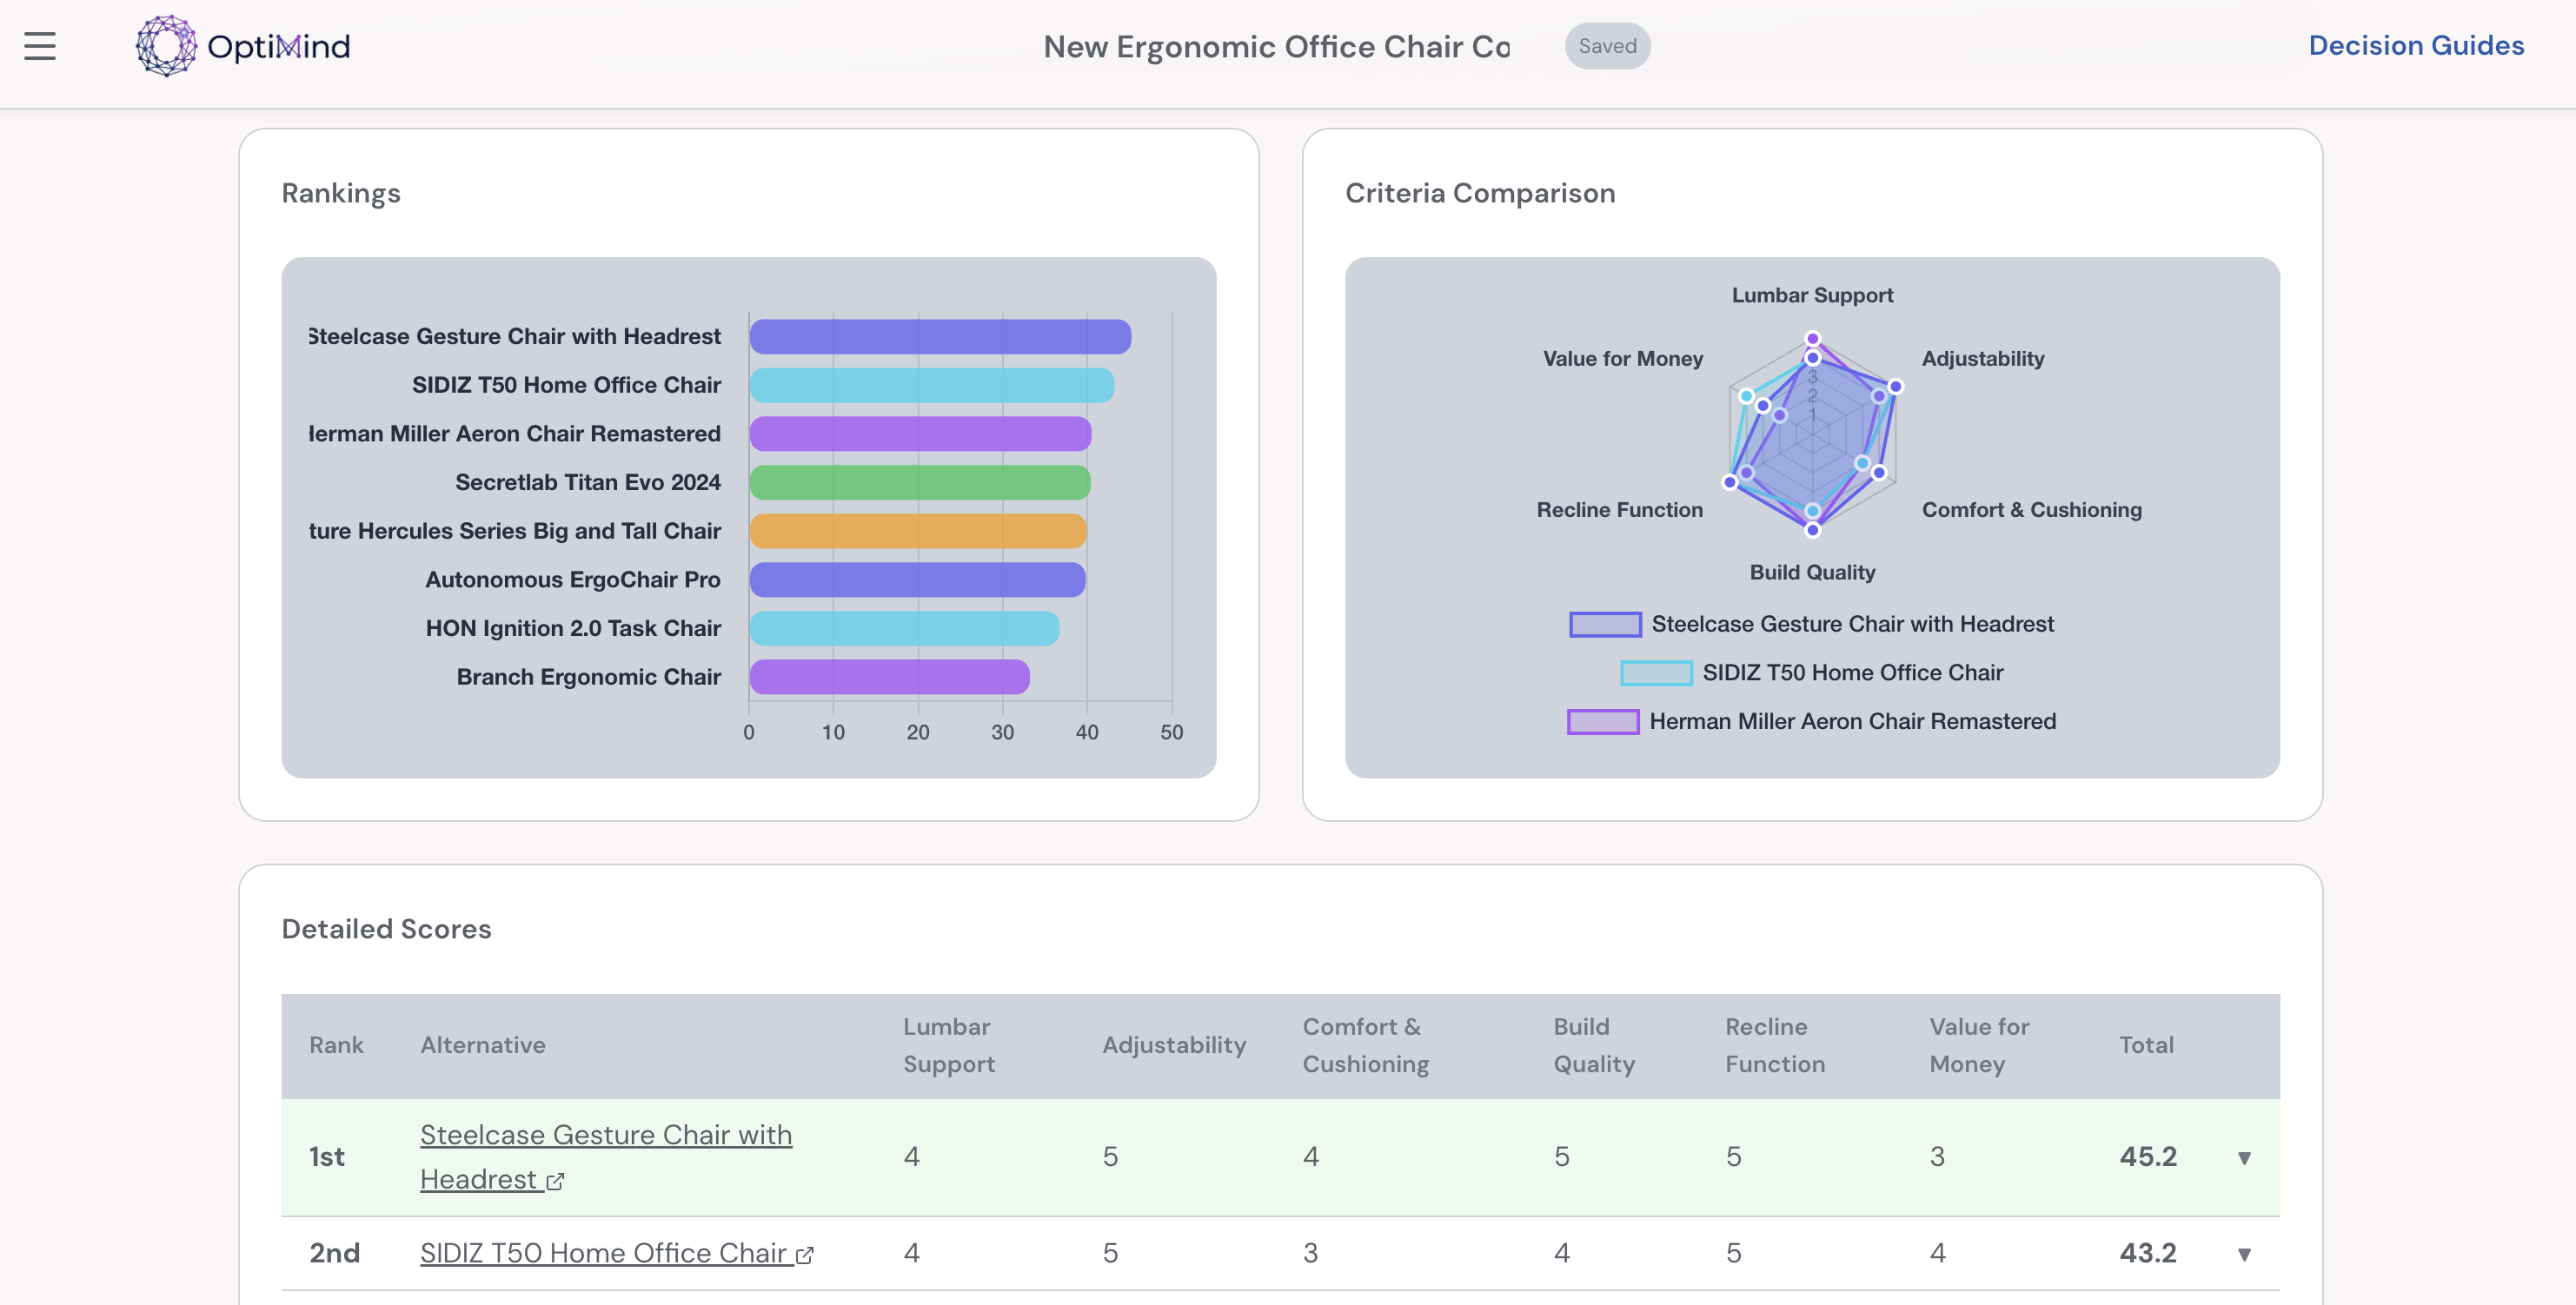Click the Hercules Series orange bar
2576x1305 pixels.
point(917,531)
